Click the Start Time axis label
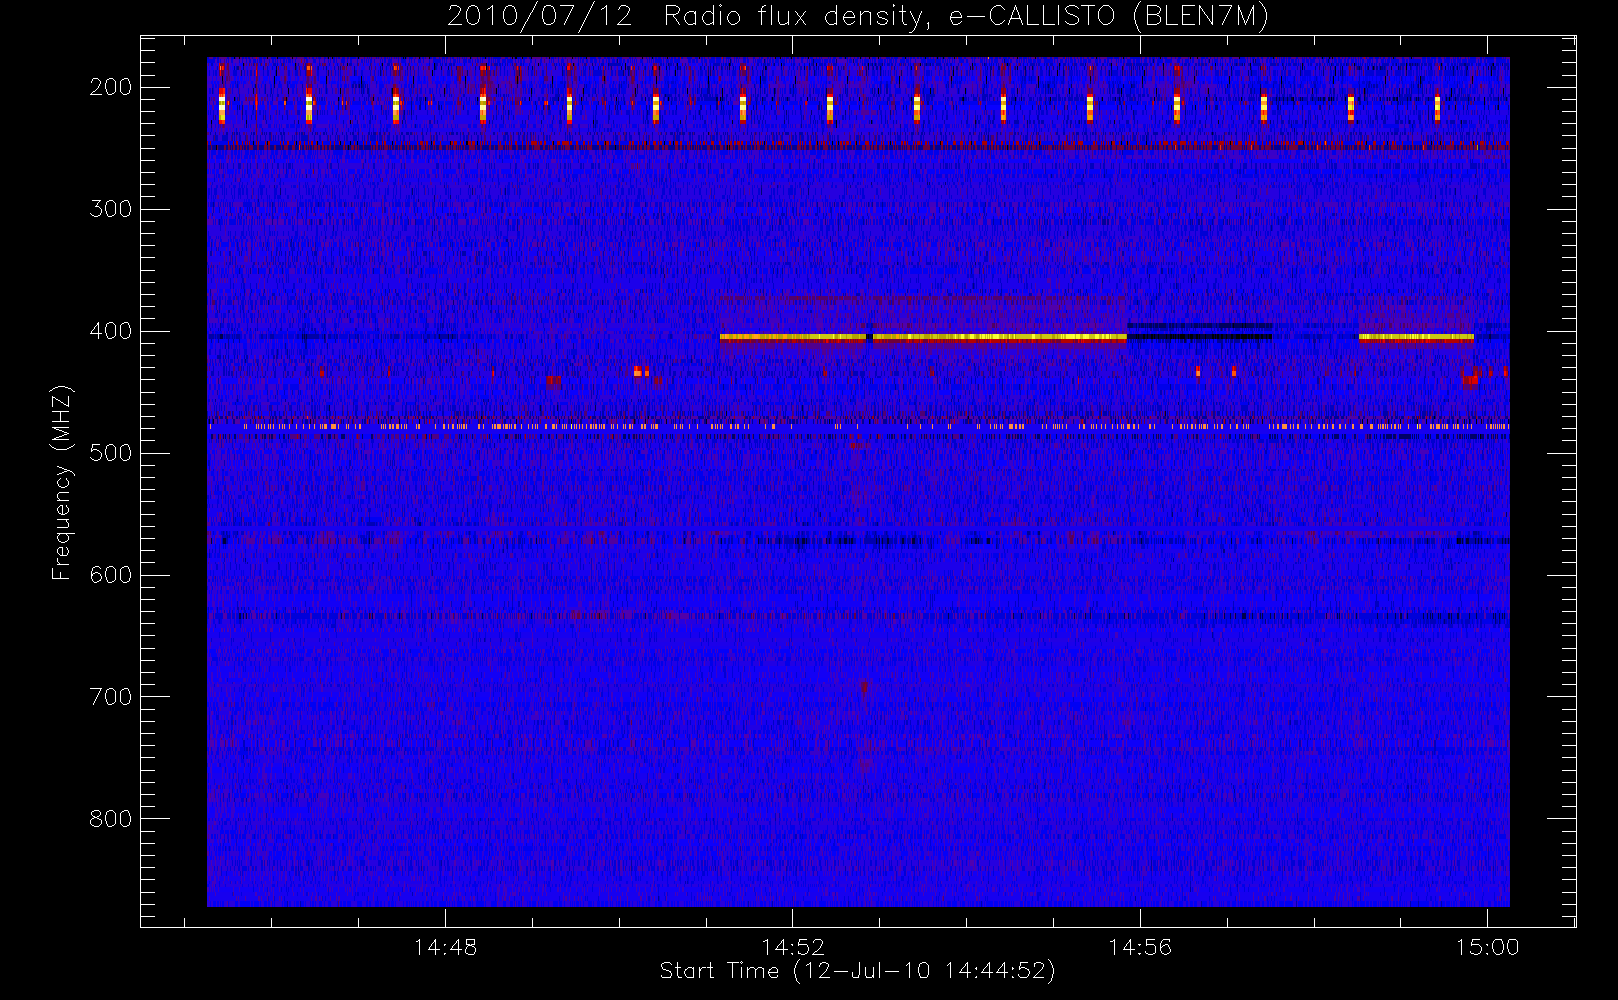This screenshot has width=1618, height=1000. point(858,971)
